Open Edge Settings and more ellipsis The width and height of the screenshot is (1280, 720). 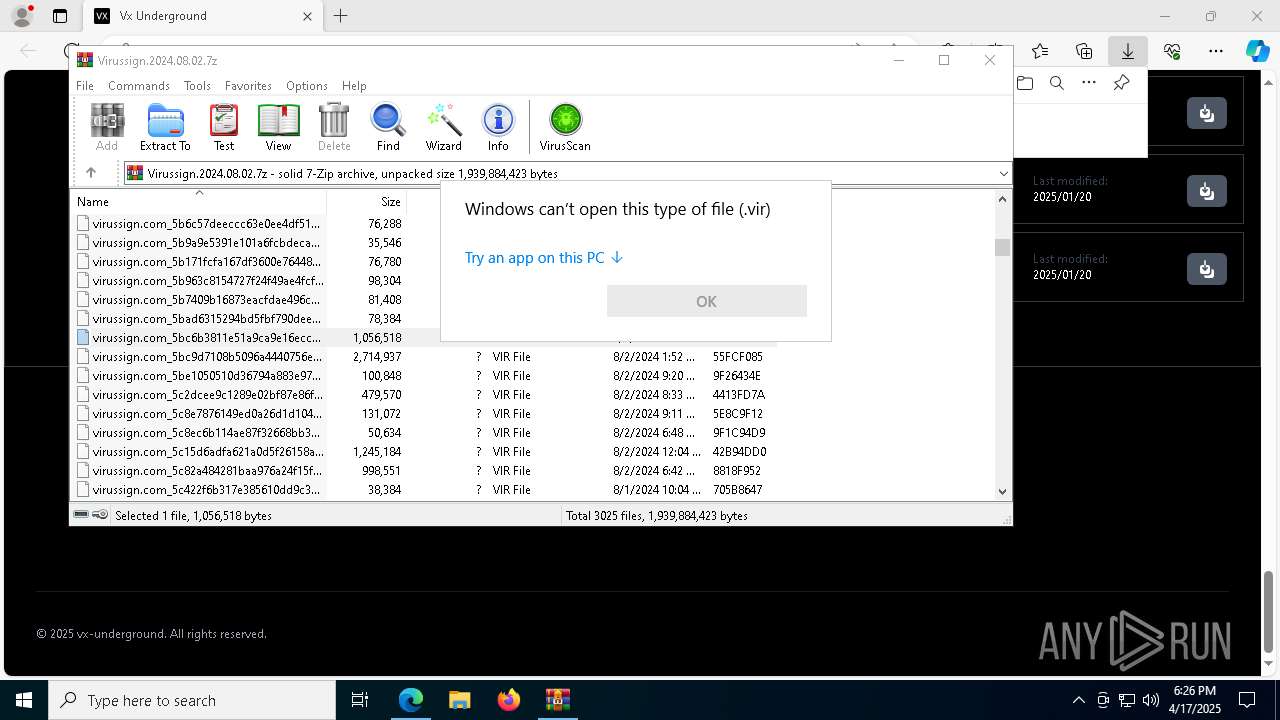tap(1216, 51)
